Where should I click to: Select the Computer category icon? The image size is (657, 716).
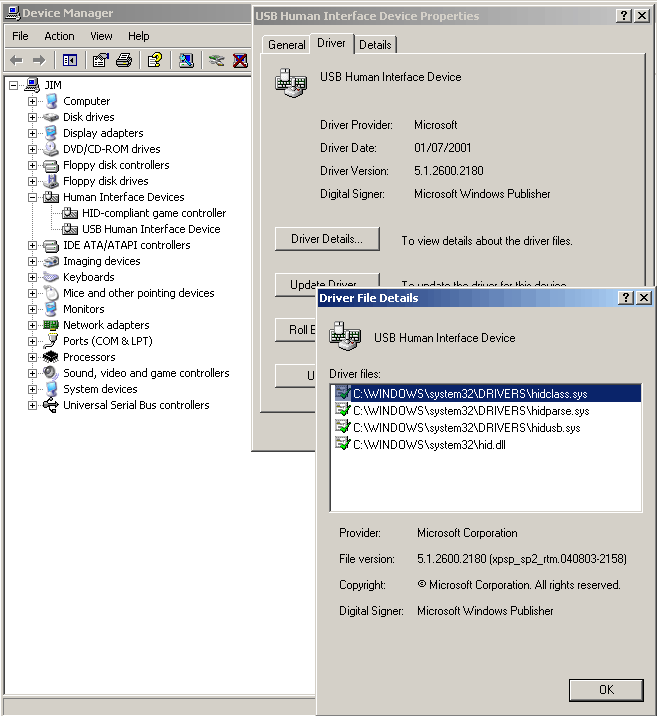[52, 101]
